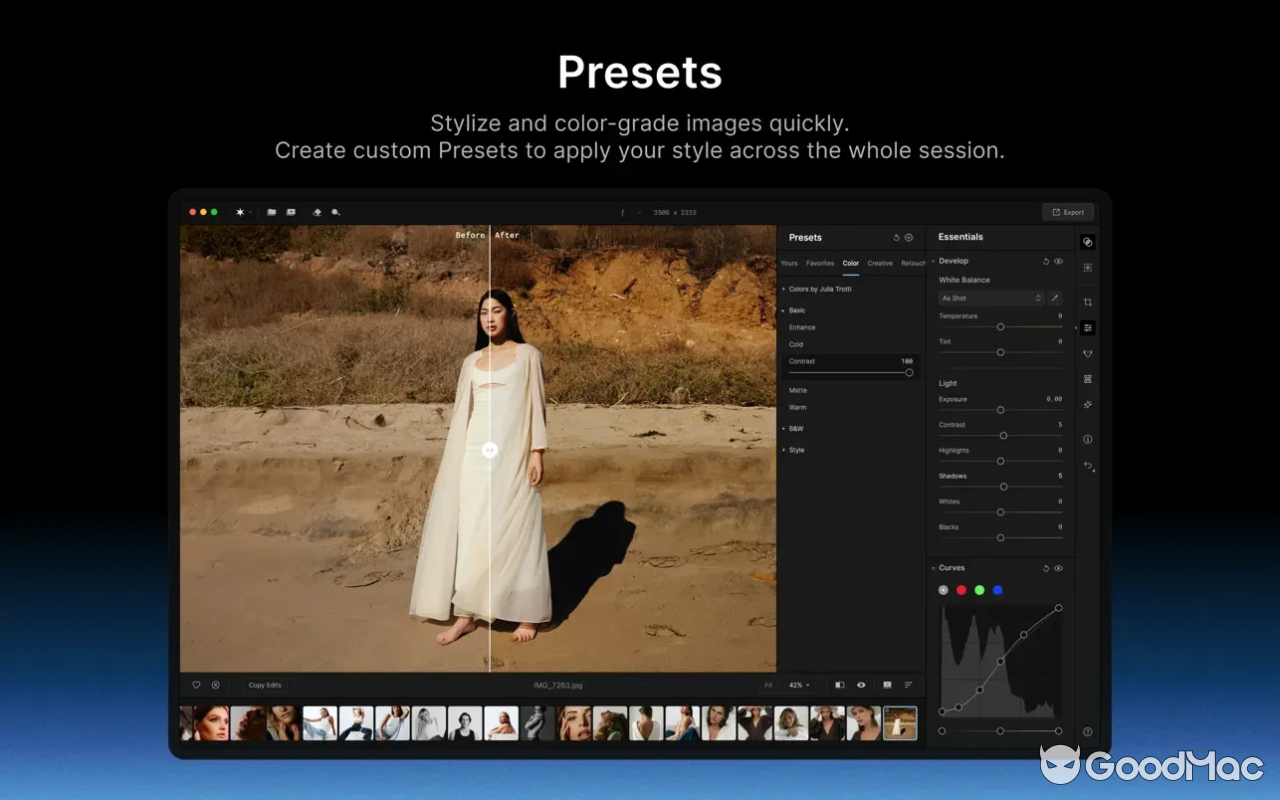Select the Healing tool in the top toolbar
Screen dimensions: 1280x800
coord(316,211)
